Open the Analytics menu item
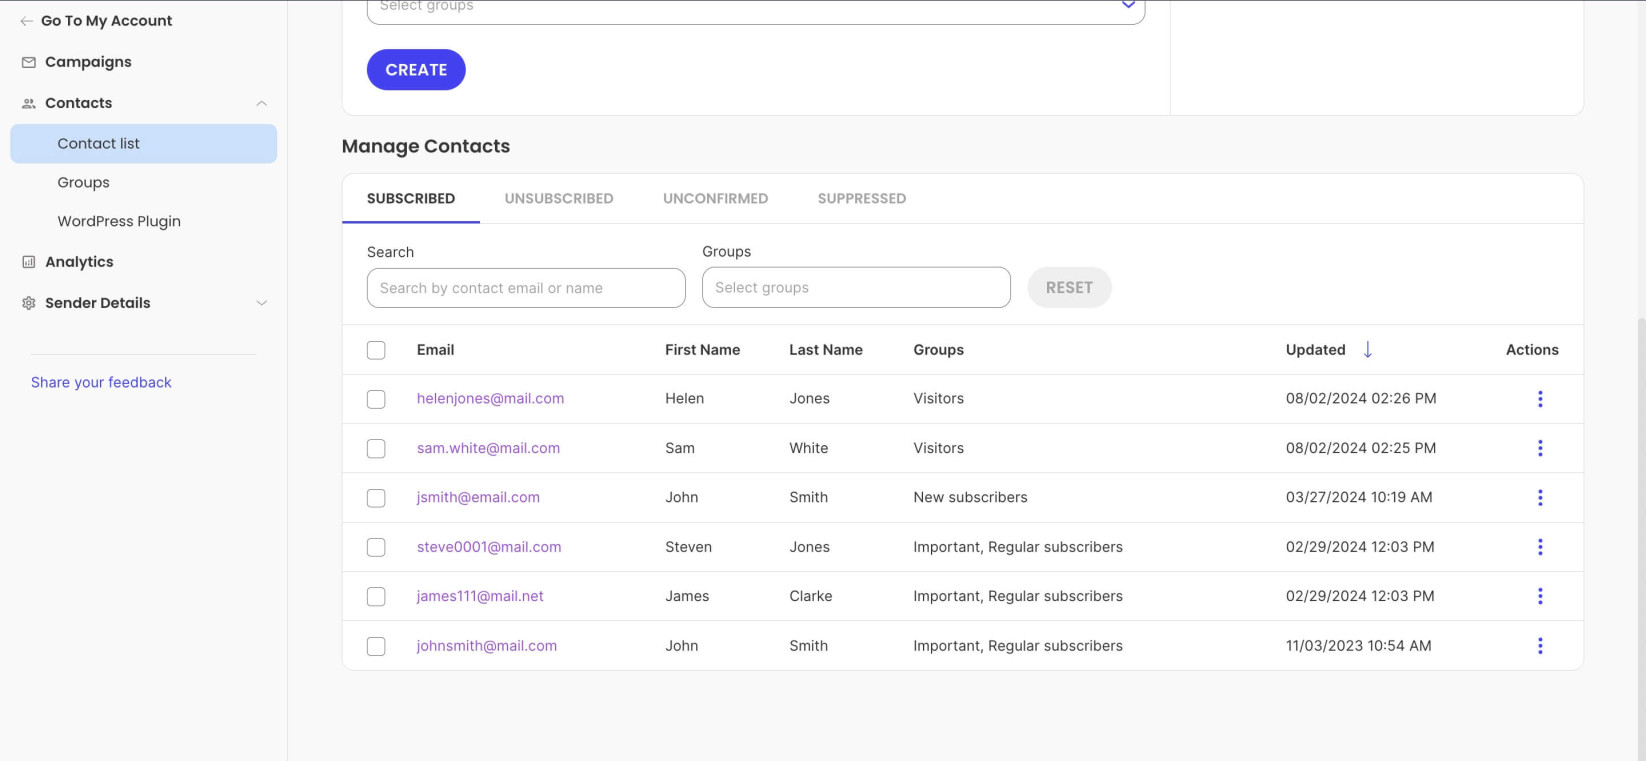Viewport: 1646px width, 761px height. 79,262
